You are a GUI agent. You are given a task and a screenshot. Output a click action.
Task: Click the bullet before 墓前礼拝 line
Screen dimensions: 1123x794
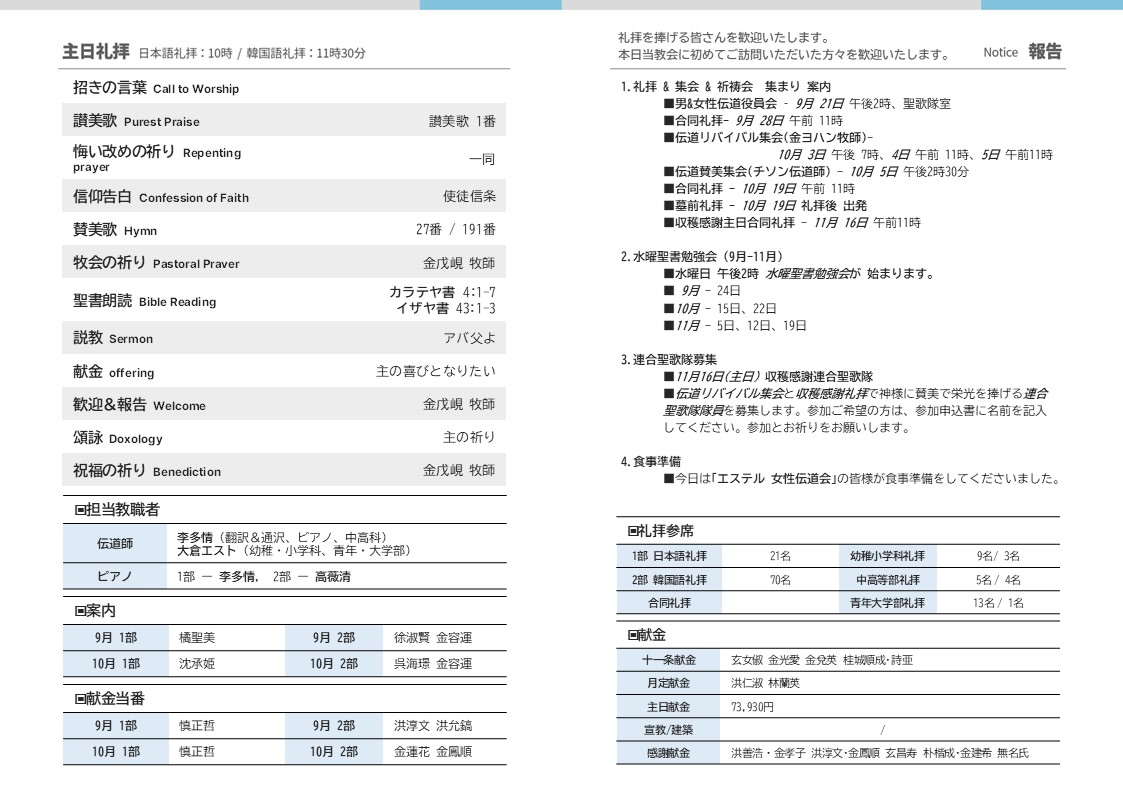(668, 206)
